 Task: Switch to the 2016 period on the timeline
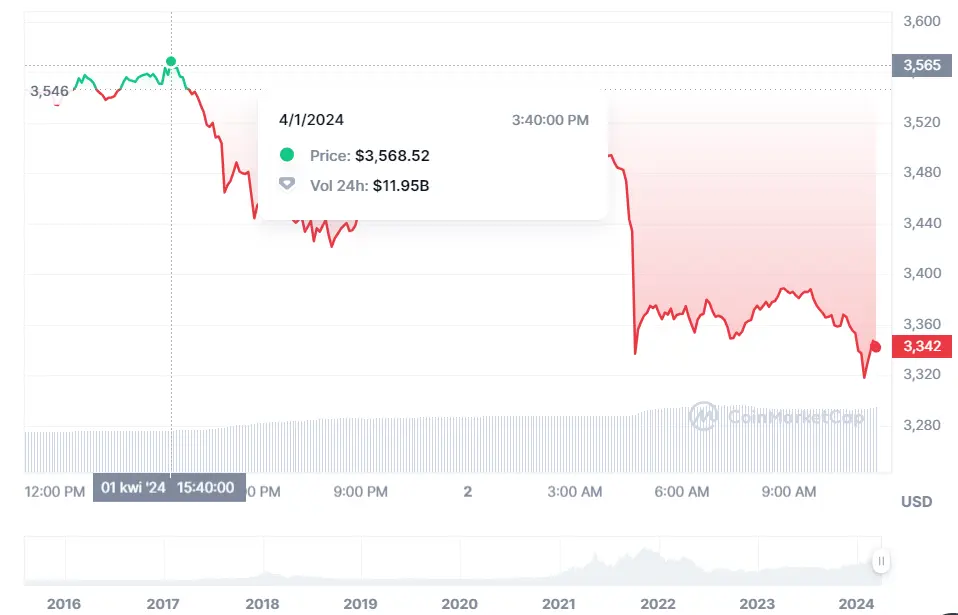tap(62, 604)
